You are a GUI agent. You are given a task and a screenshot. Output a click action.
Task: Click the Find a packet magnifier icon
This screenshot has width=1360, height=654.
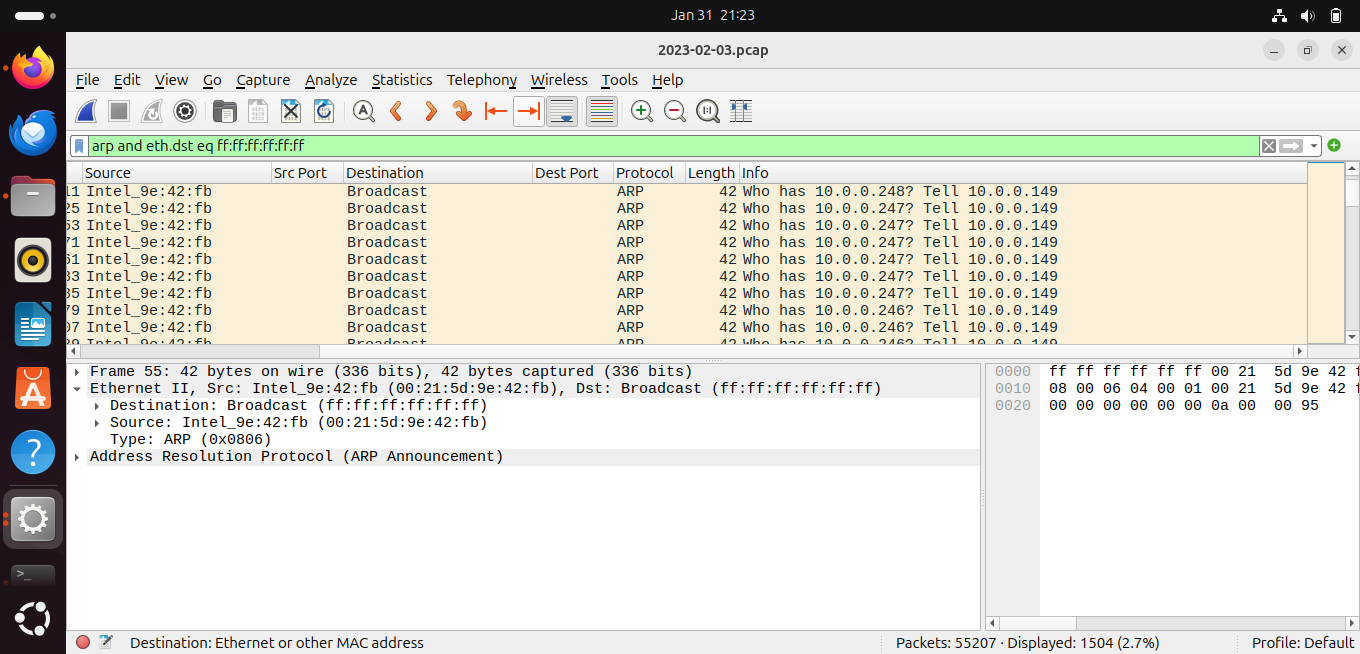pyautogui.click(x=364, y=111)
